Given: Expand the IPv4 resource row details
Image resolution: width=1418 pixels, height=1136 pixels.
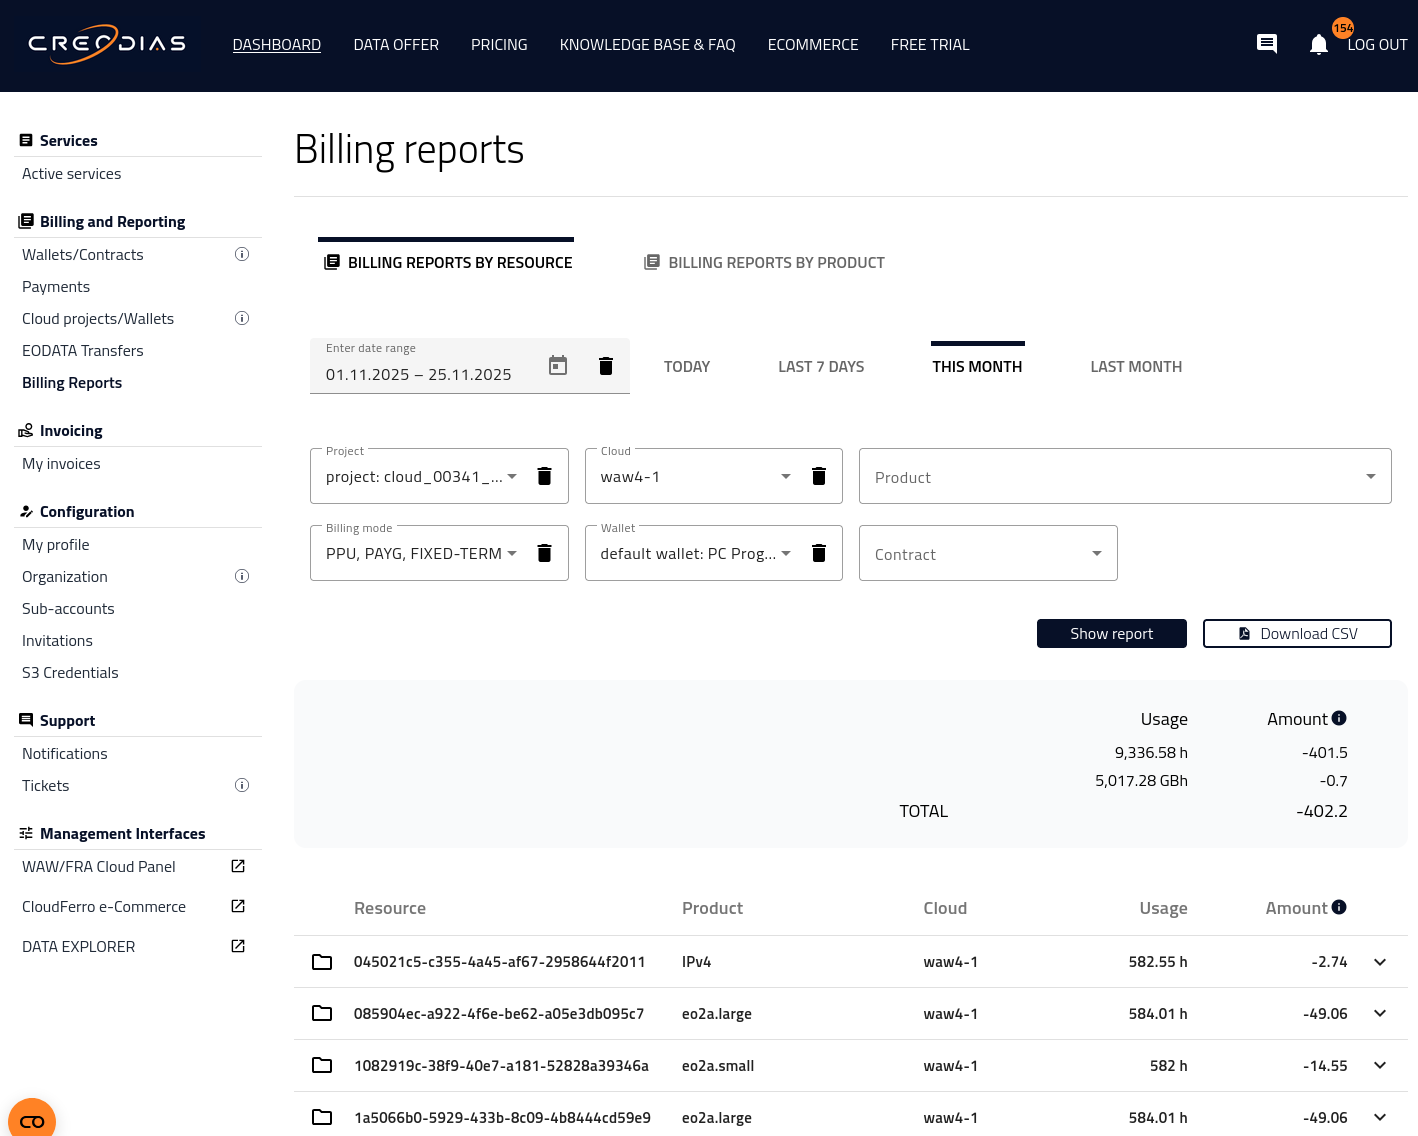Looking at the screenshot, I should coord(1379,962).
